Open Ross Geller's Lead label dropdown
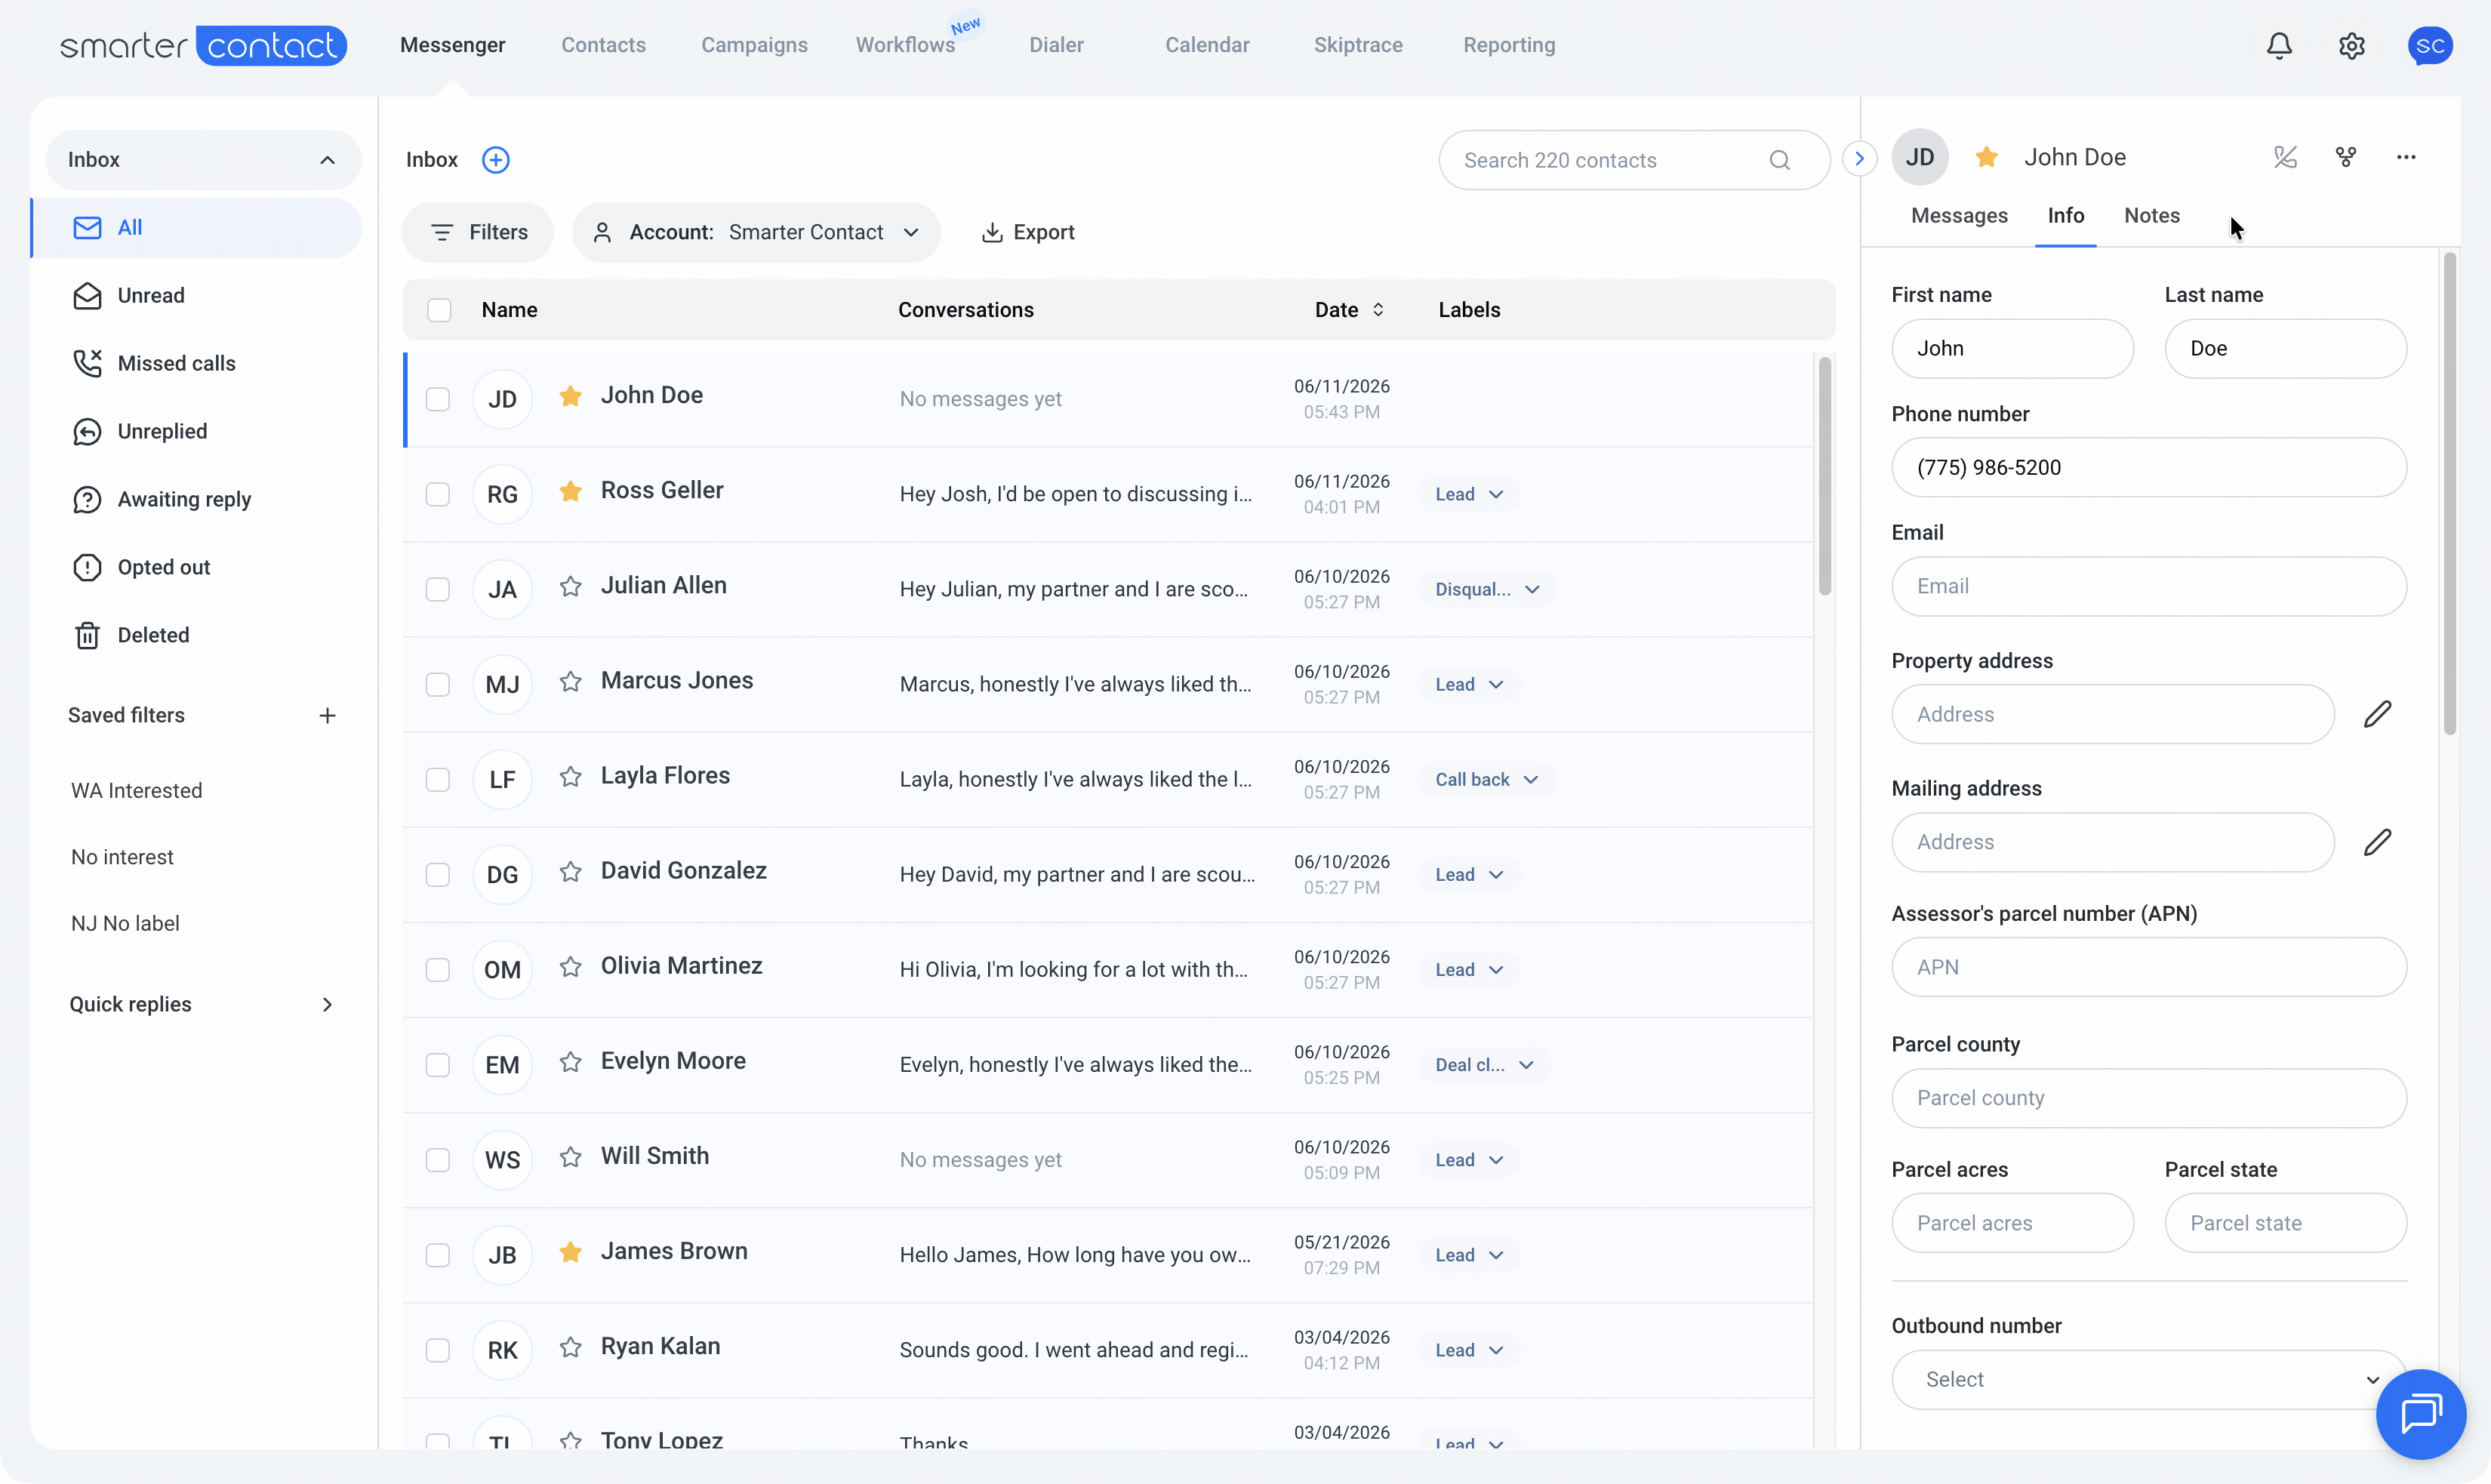This screenshot has height=1484, width=2491. 1468,494
